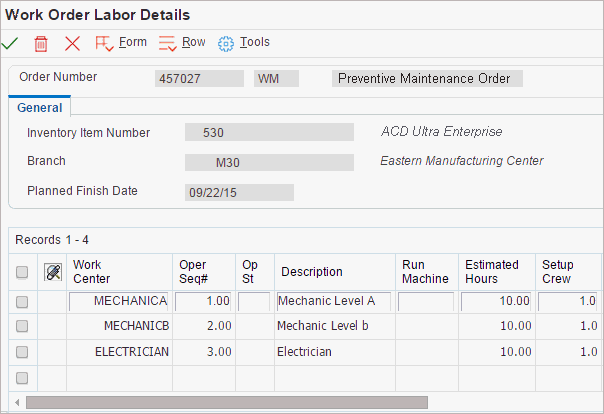Click the Description column header

point(312,272)
